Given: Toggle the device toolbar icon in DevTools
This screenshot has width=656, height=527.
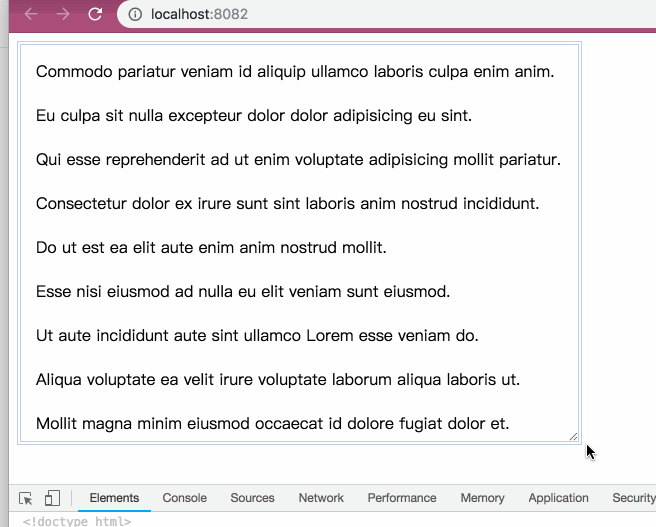Looking at the screenshot, I should (52, 498).
